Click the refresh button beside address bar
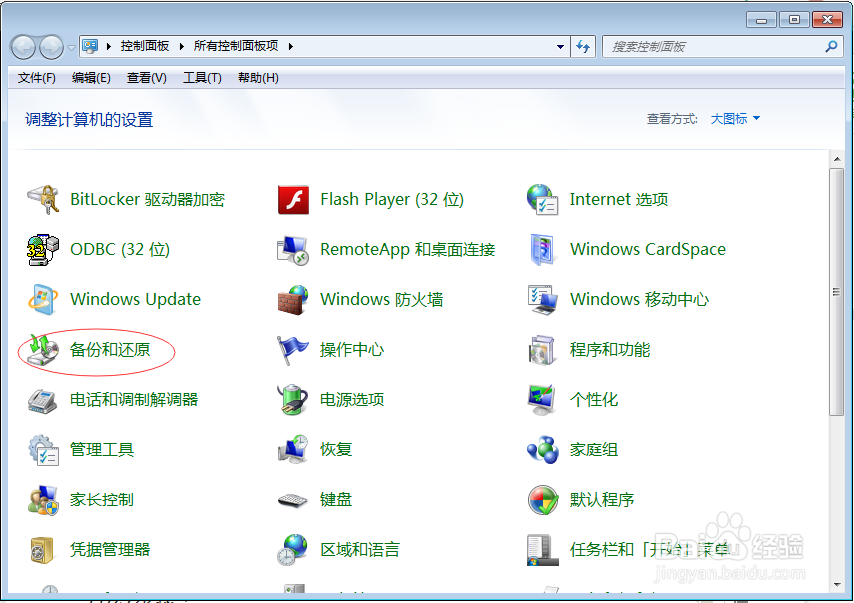Screen dimensions: 854x603 (583, 47)
